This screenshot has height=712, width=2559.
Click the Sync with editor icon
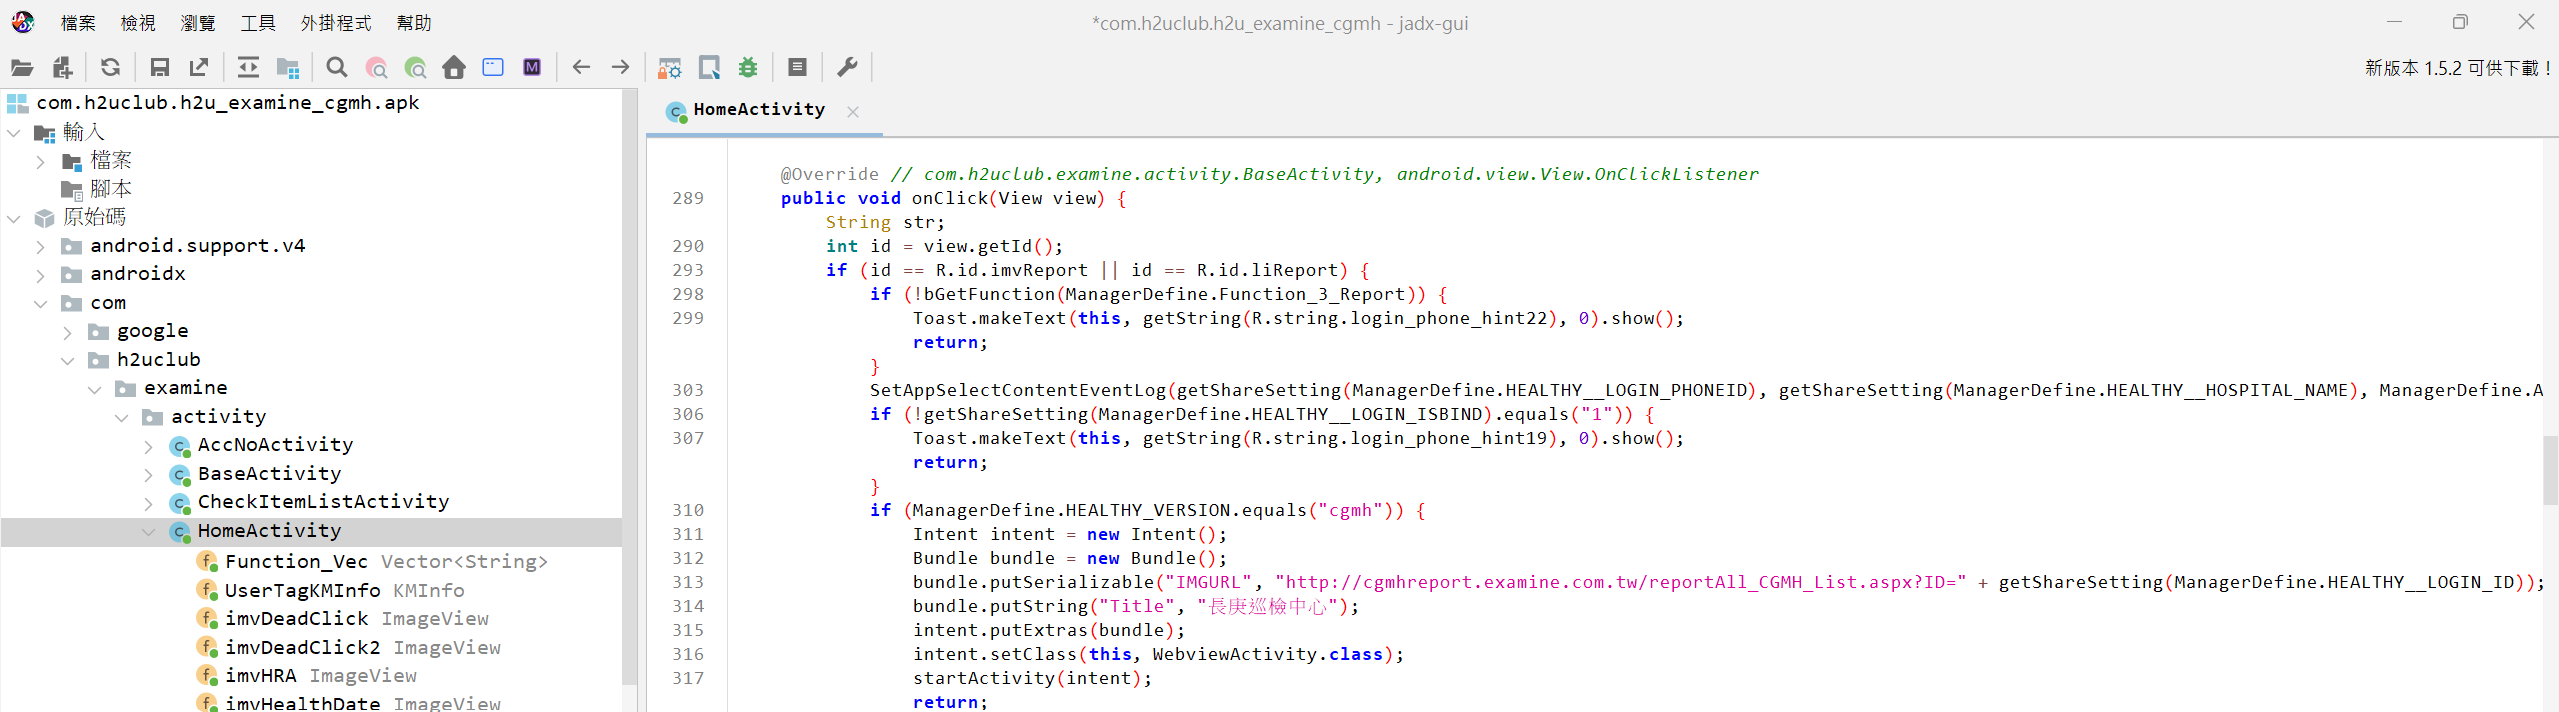click(x=248, y=68)
